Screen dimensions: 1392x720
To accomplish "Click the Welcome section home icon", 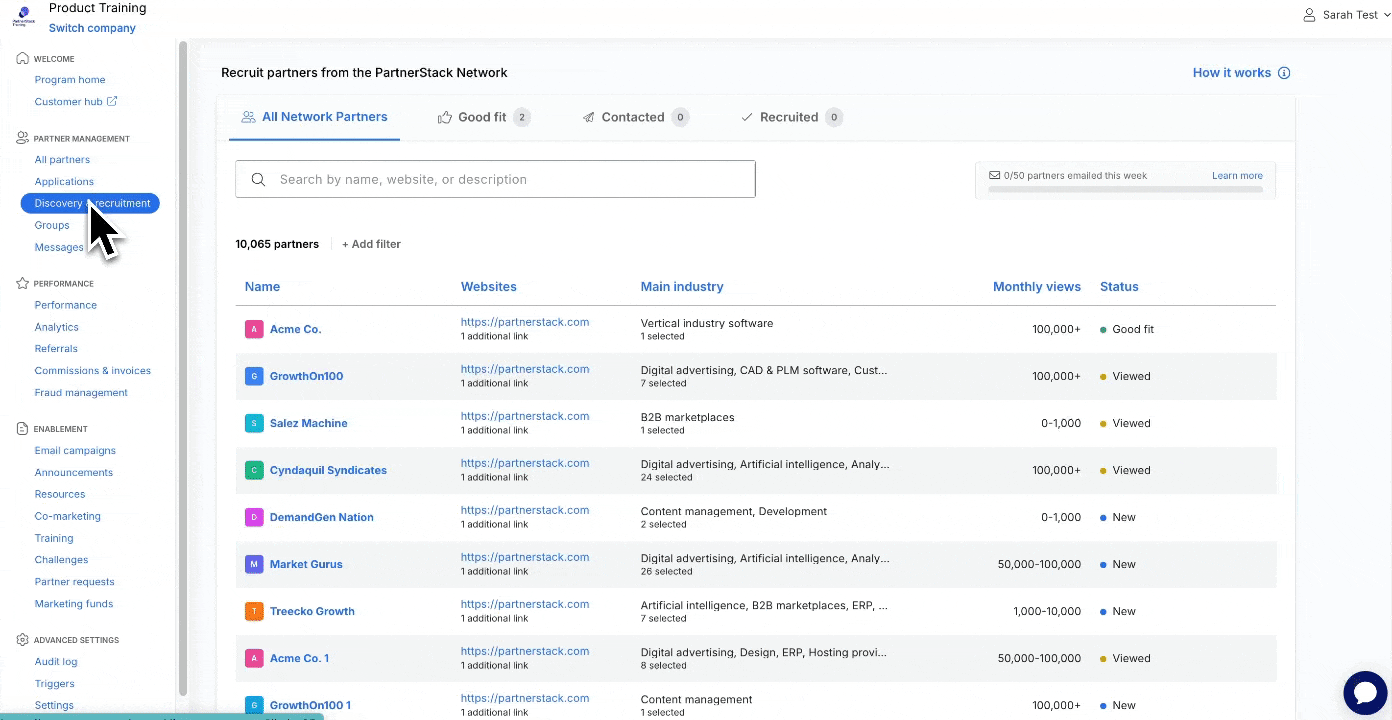I will [x=22, y=58].
